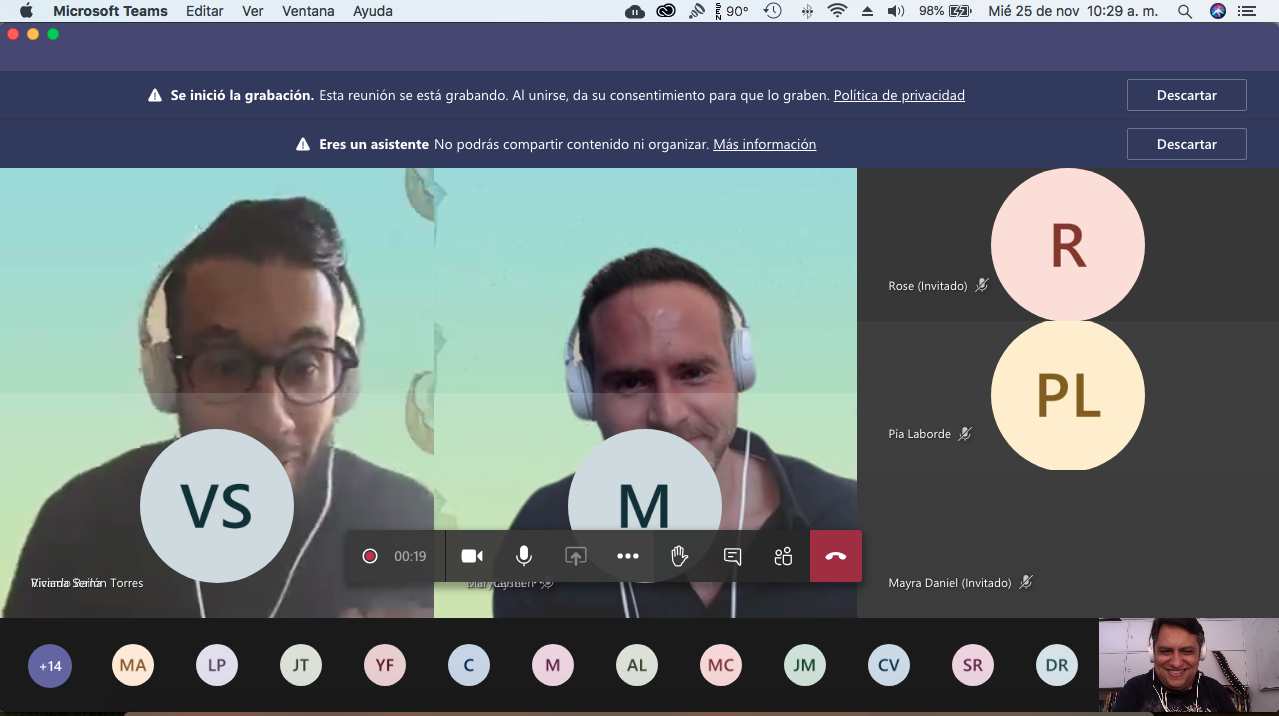The height and width of the screenshot is (716, 1279).
Task: Open the Ventana menu
Action: tap(308, 11)
